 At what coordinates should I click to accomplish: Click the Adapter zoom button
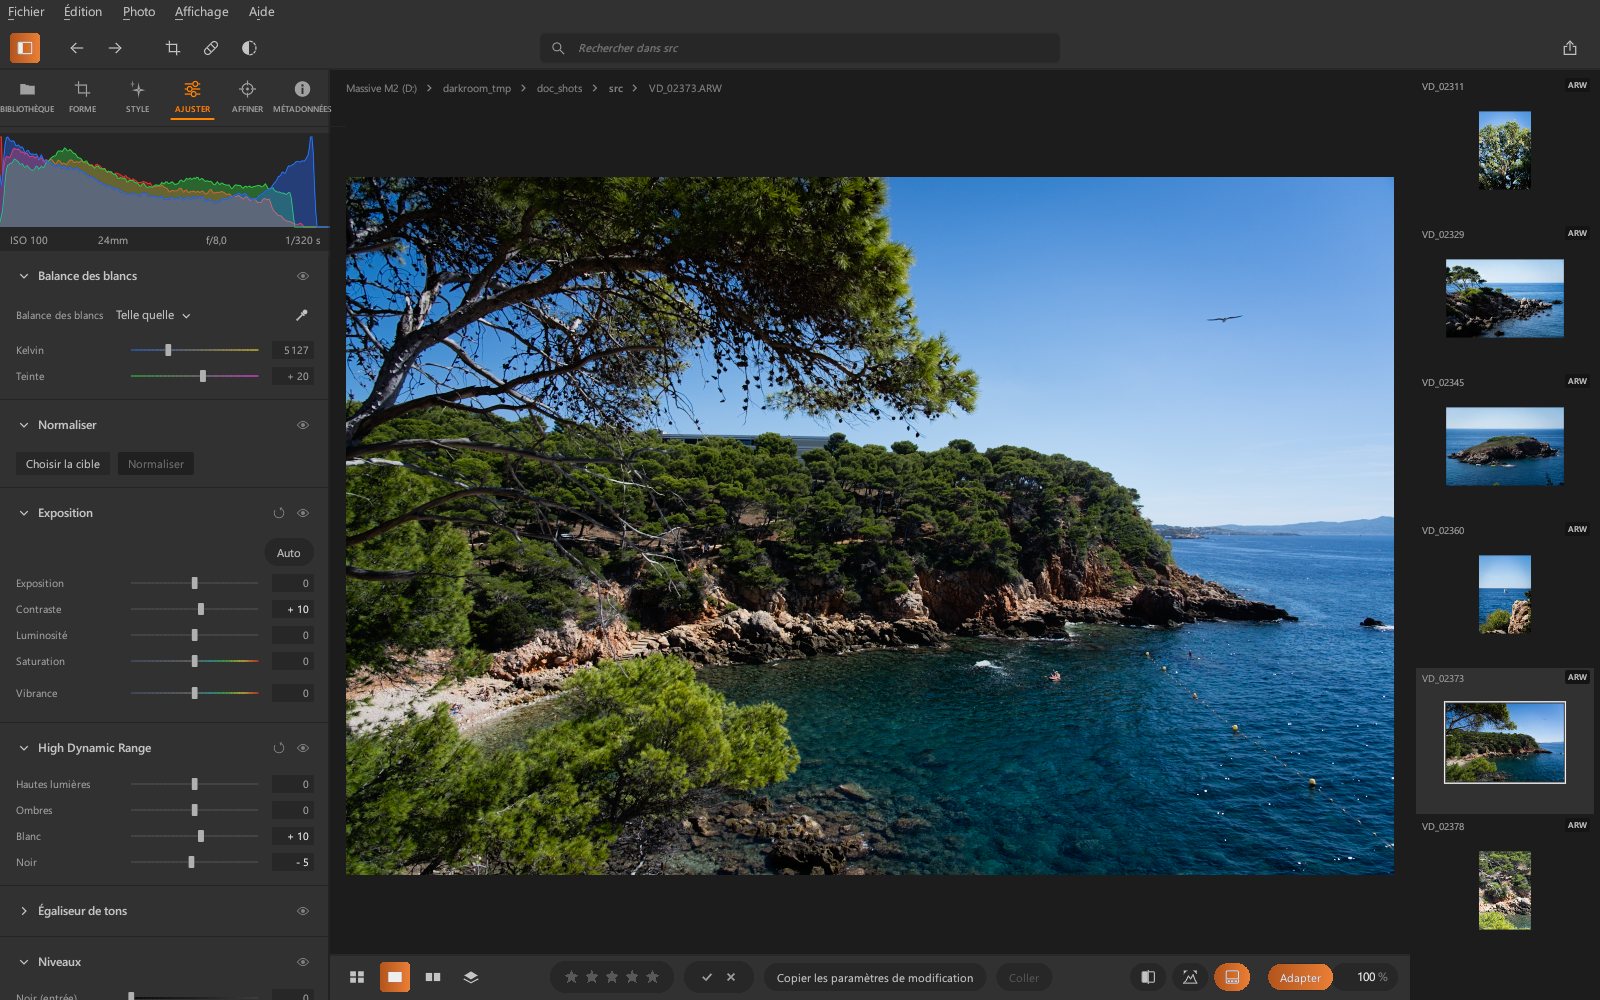tap(1300, 977)
